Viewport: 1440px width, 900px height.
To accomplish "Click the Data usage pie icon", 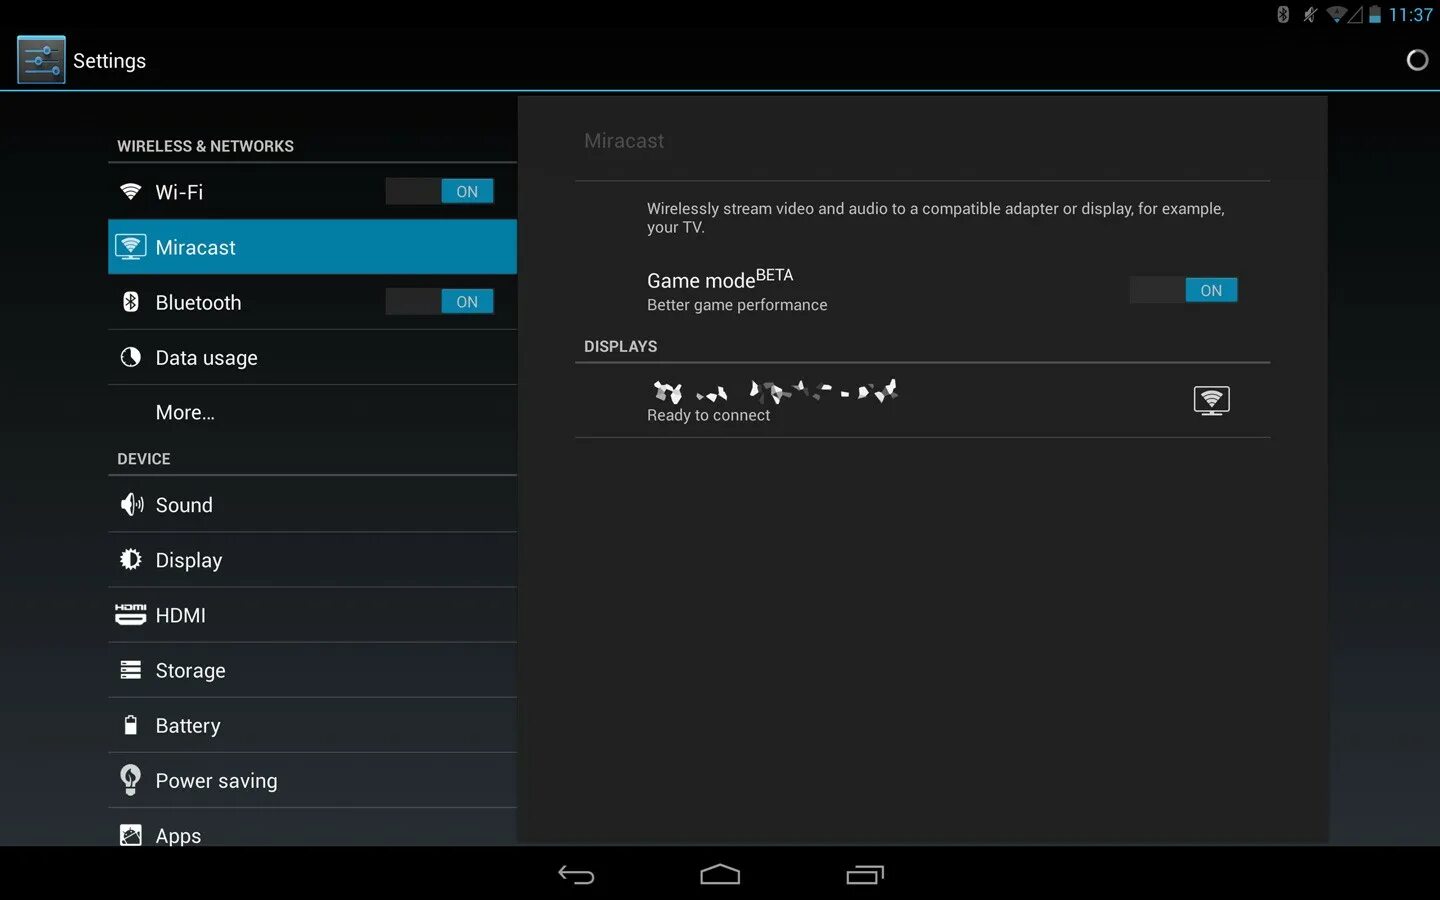I will click(130, 357).
